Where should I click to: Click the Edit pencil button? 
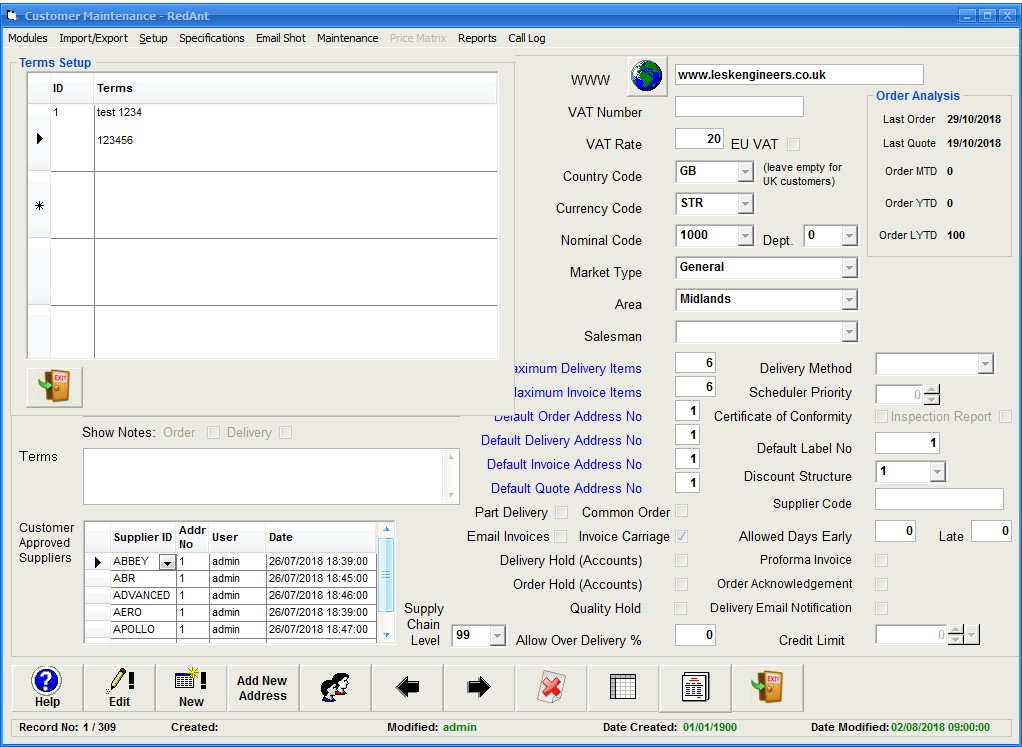(x=119, y=688)
